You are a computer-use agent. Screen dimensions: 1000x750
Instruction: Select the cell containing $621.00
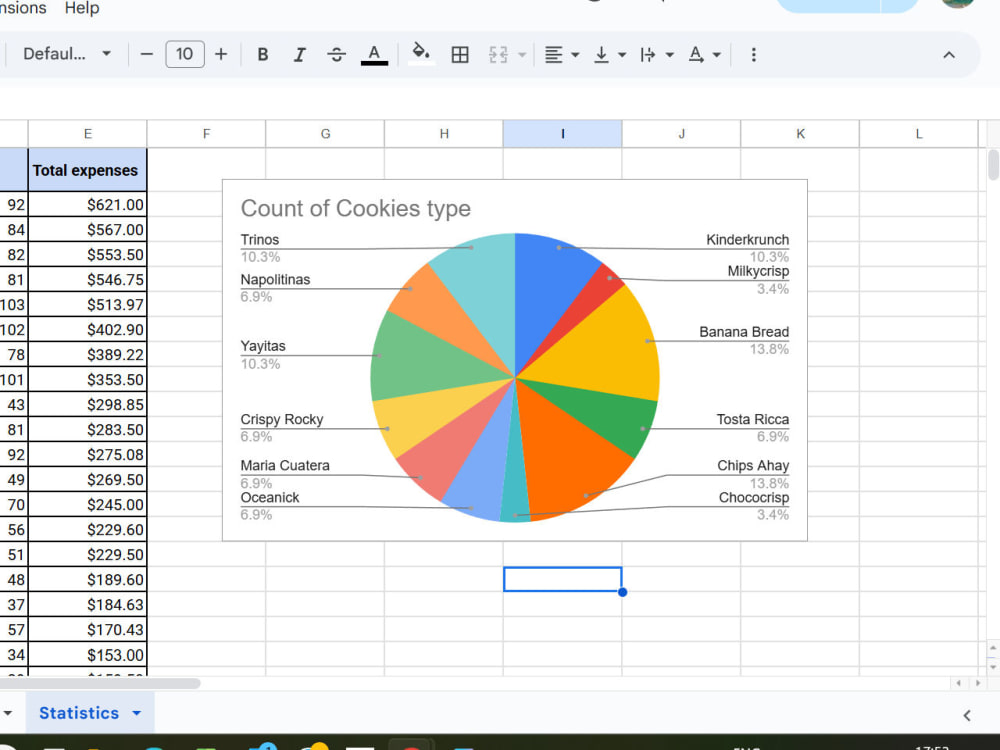(x=88, y=205)
